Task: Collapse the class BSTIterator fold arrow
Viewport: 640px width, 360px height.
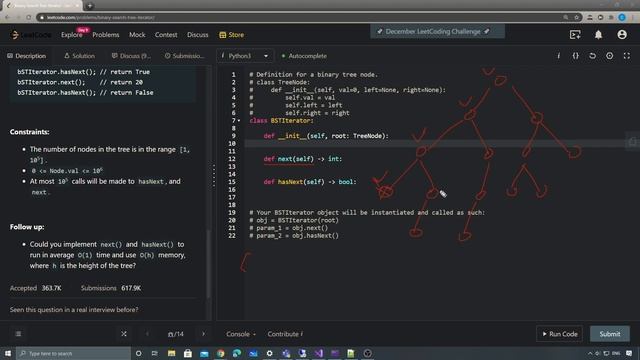Action: [x=239, y=121]
